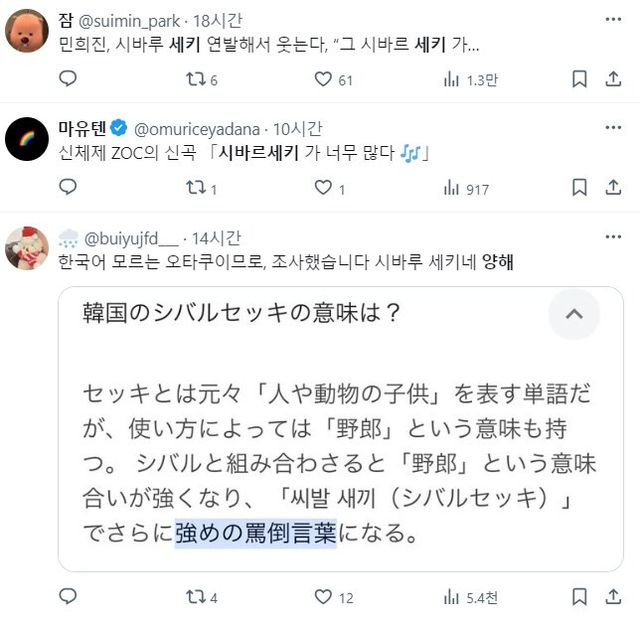Collapse the Japanese answer card chevron

point(574,314)
